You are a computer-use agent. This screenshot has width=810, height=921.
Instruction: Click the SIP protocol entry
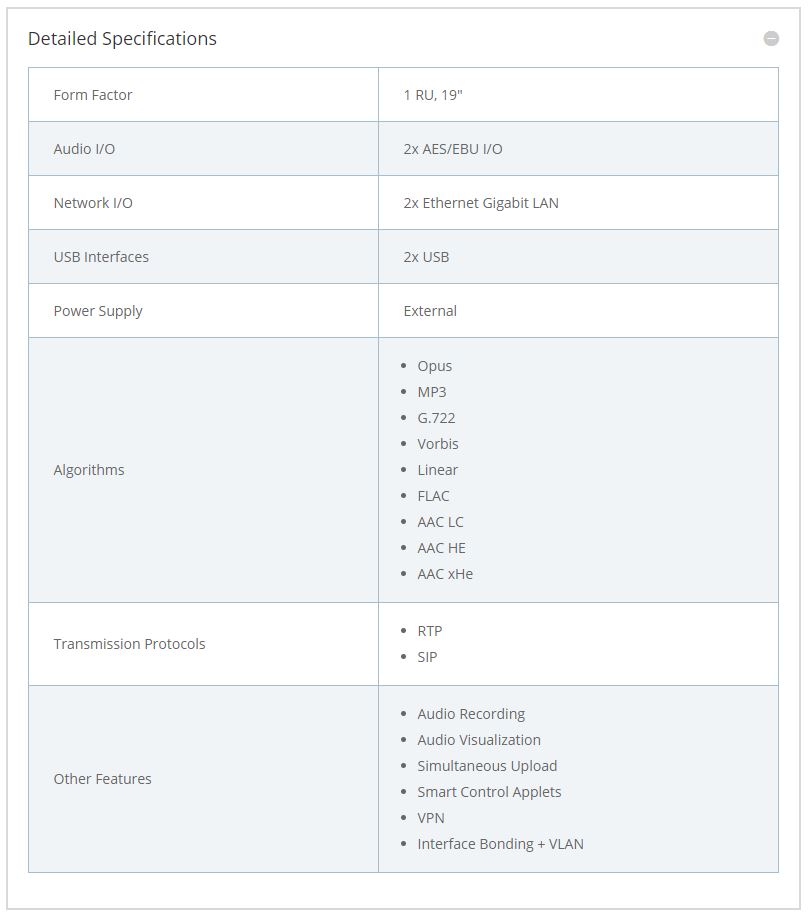coord(427,657)
